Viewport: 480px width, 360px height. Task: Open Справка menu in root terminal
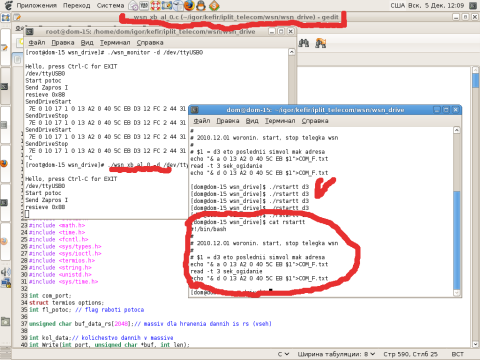tap(150, 43)
